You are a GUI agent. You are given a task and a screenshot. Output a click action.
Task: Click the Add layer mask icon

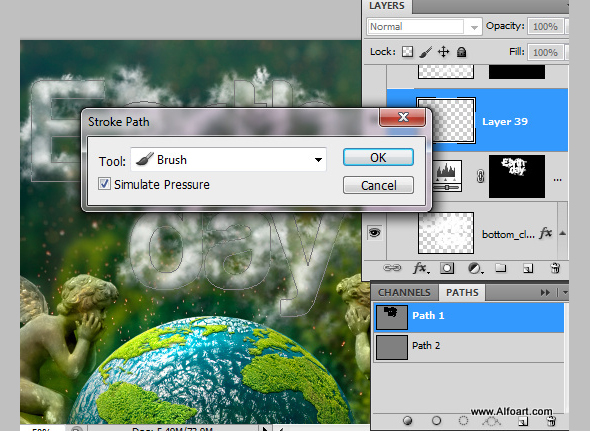(x=447, y=268)
